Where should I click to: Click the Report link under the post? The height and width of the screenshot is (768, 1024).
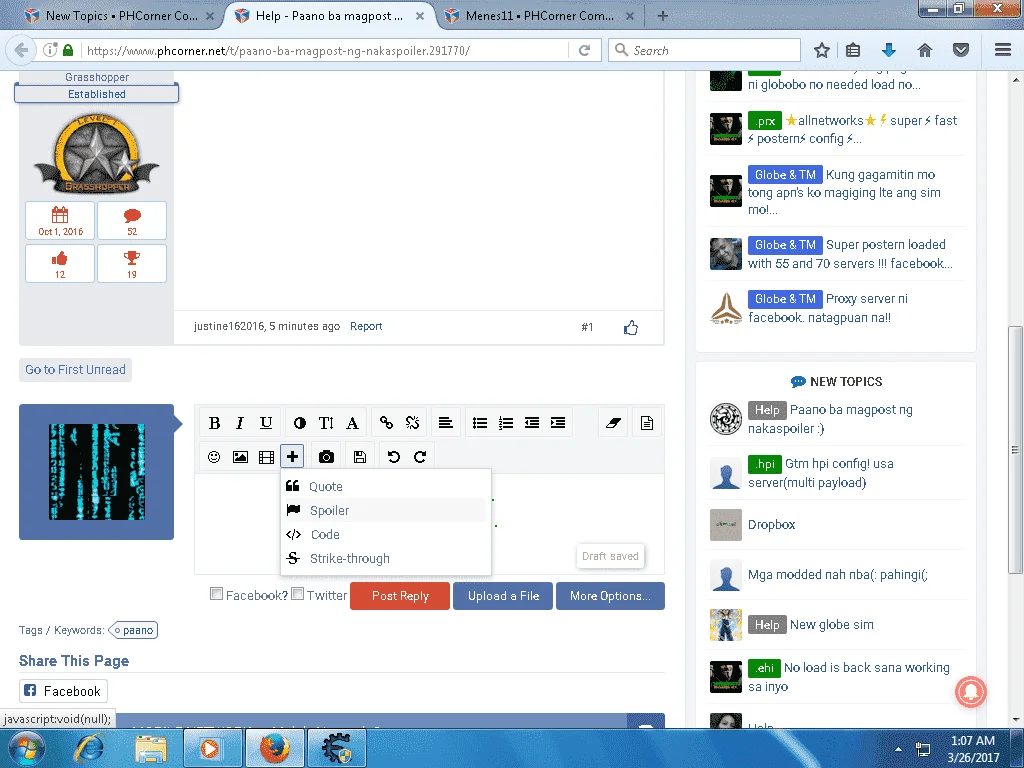coord(366,326)
